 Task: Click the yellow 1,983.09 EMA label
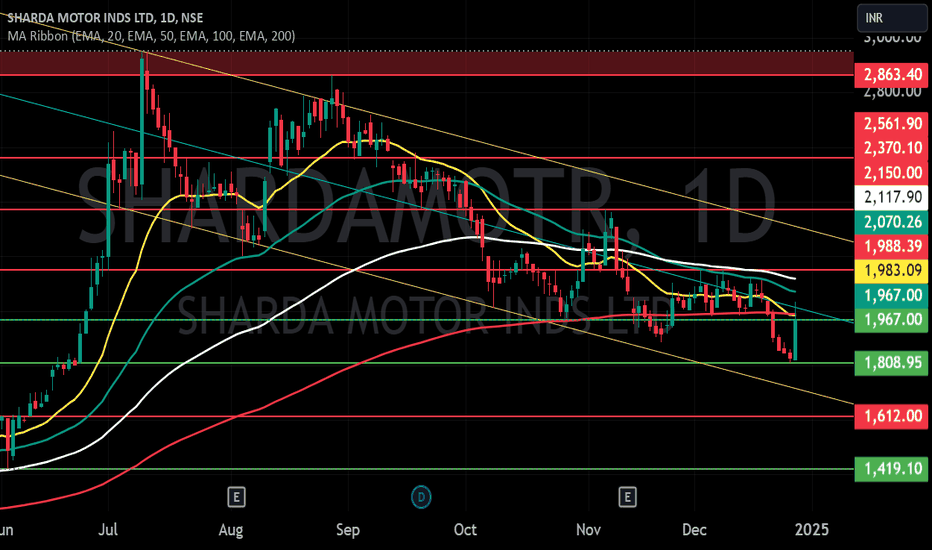(892, 271)
